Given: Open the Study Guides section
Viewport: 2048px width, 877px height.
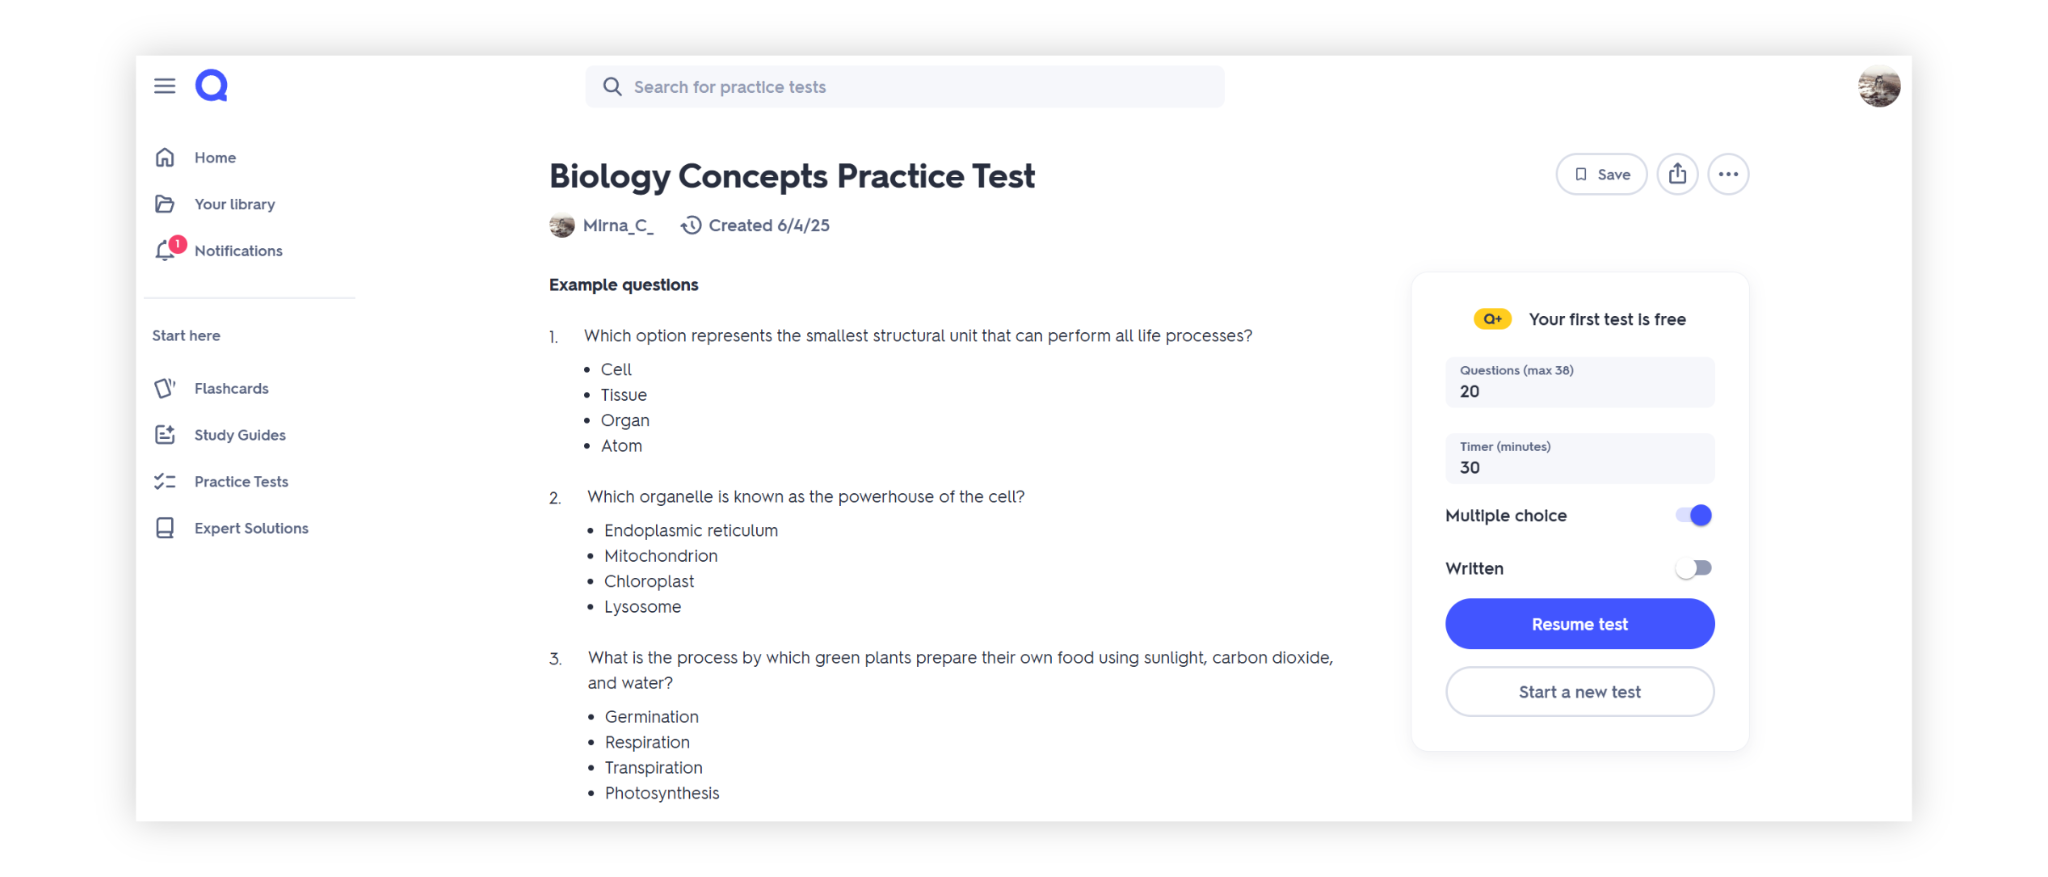Looking at the screenshot, I should click(x=239, y=434).
